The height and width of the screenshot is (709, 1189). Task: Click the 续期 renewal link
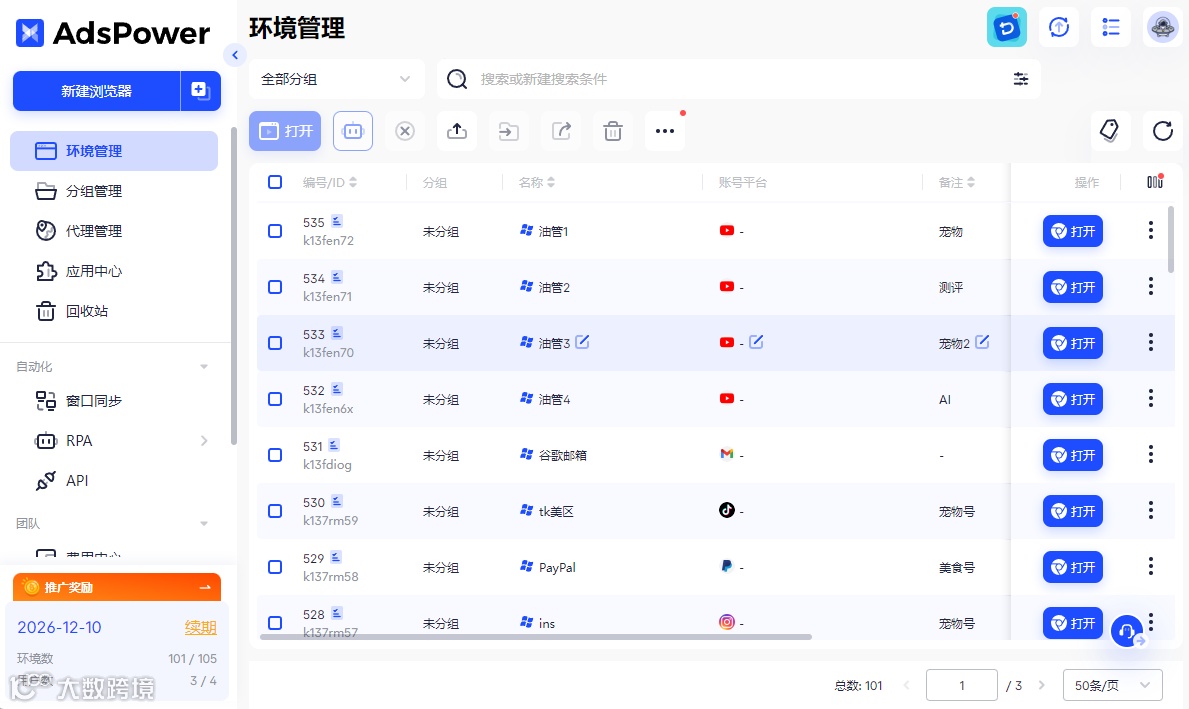tap(201, 627)
